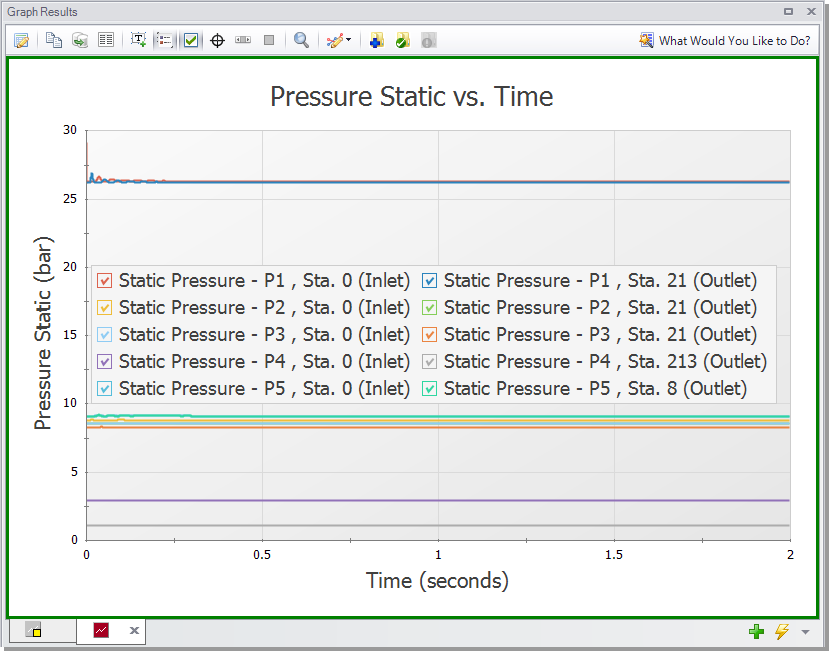This screenshot has height=651, width=829.
Task: Click legend text P1 Sta. 21 (Outlet)
Action: tap(600, 281)
